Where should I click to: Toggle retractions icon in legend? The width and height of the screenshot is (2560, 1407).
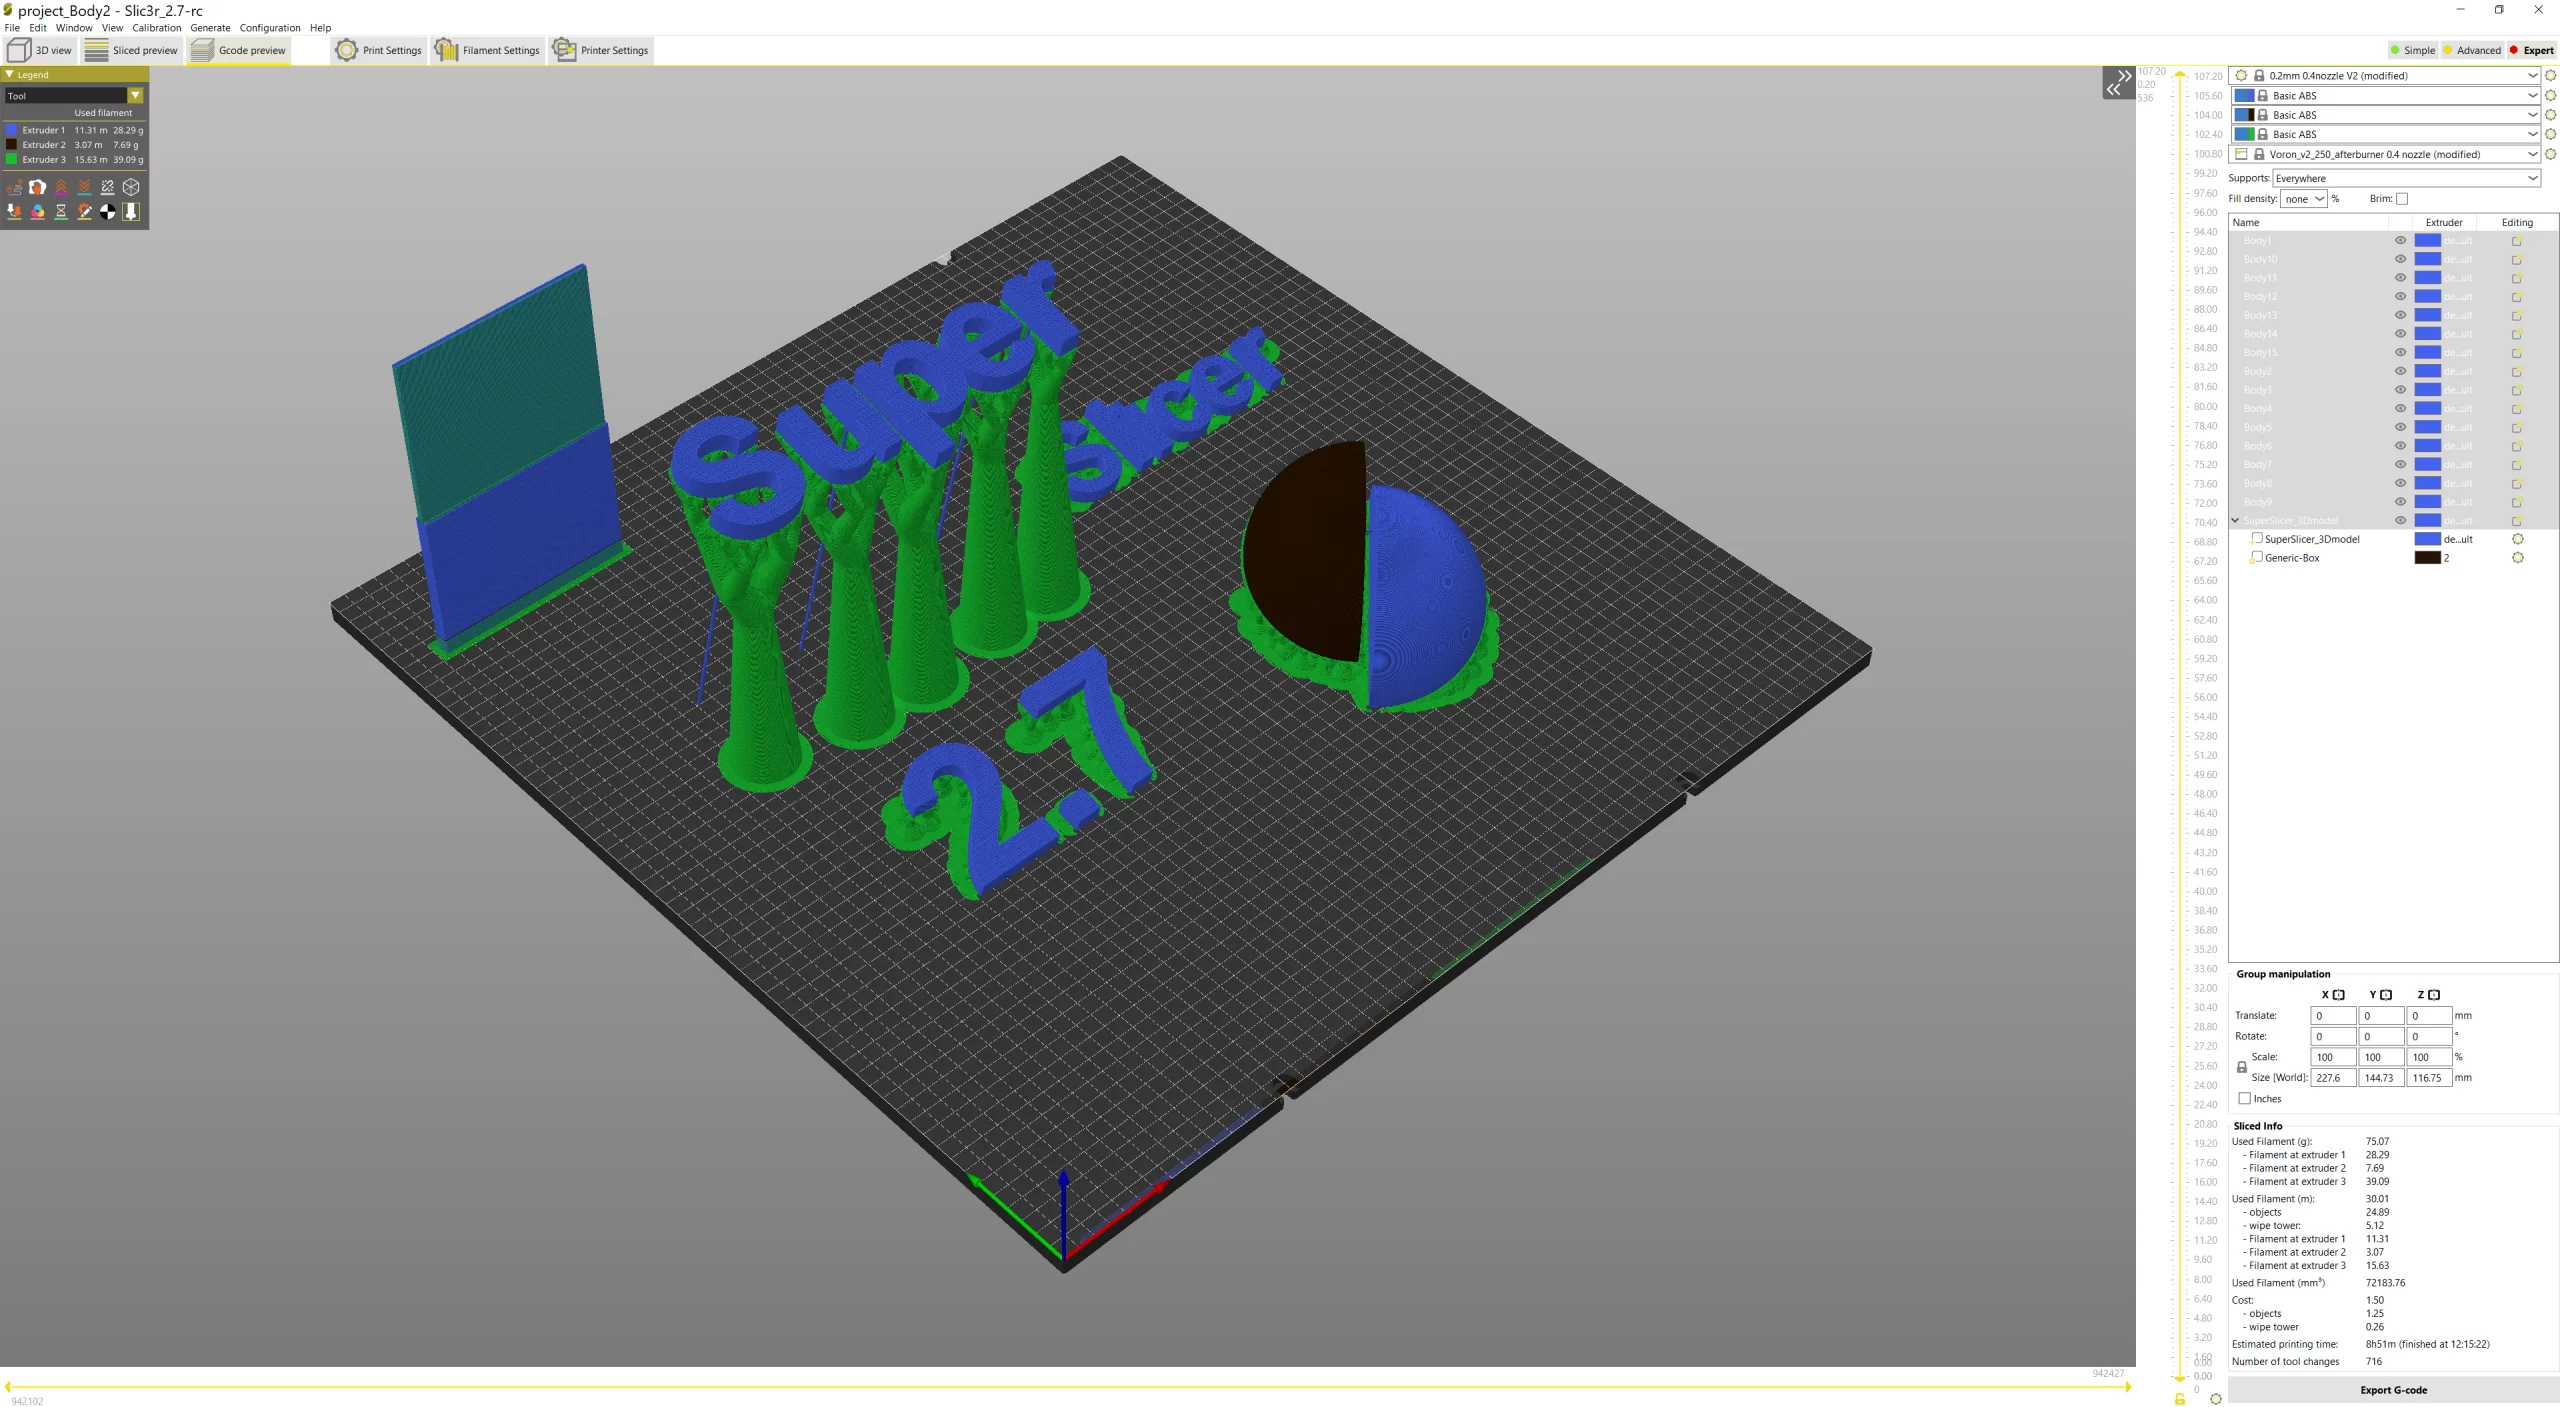pyautogui.click(x=61, y=187)
